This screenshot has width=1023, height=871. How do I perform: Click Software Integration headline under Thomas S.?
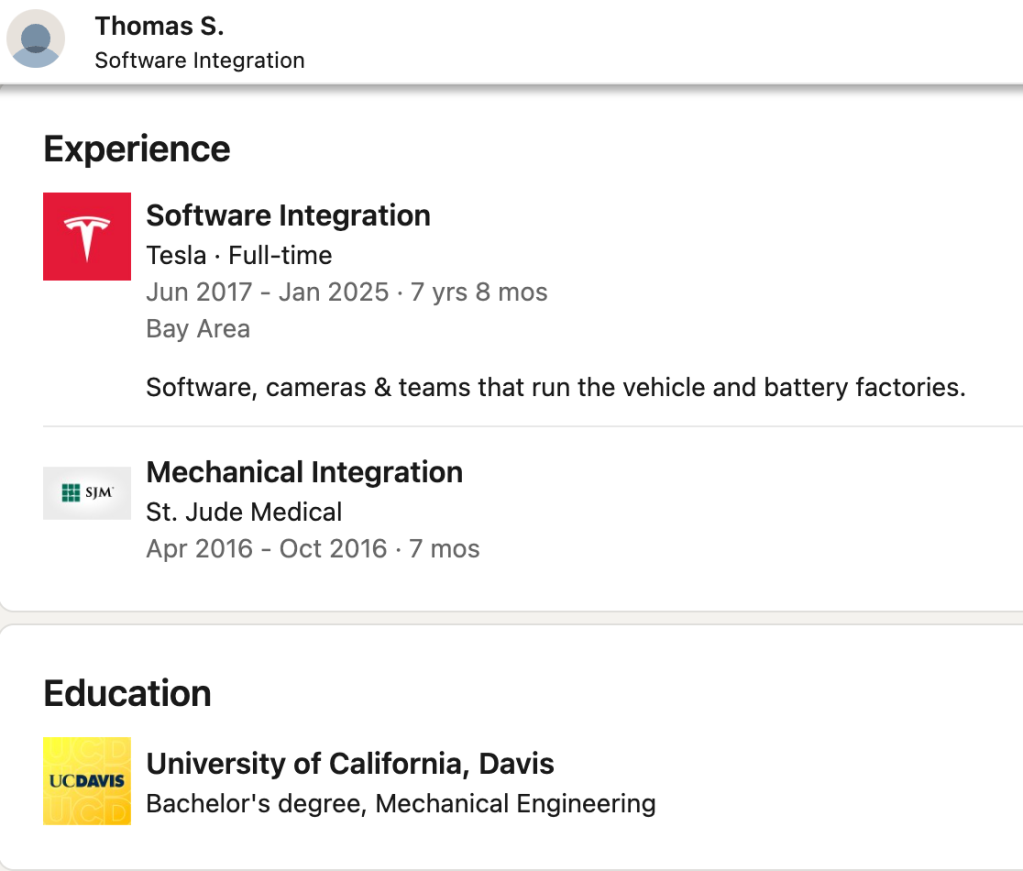point(199,60)
